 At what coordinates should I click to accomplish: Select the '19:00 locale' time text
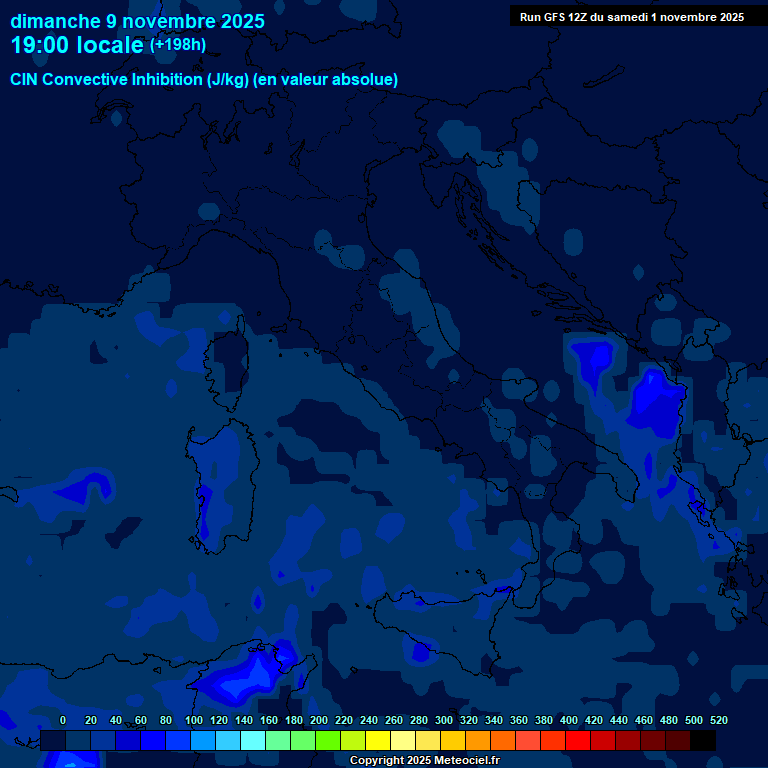click(77, 46)
